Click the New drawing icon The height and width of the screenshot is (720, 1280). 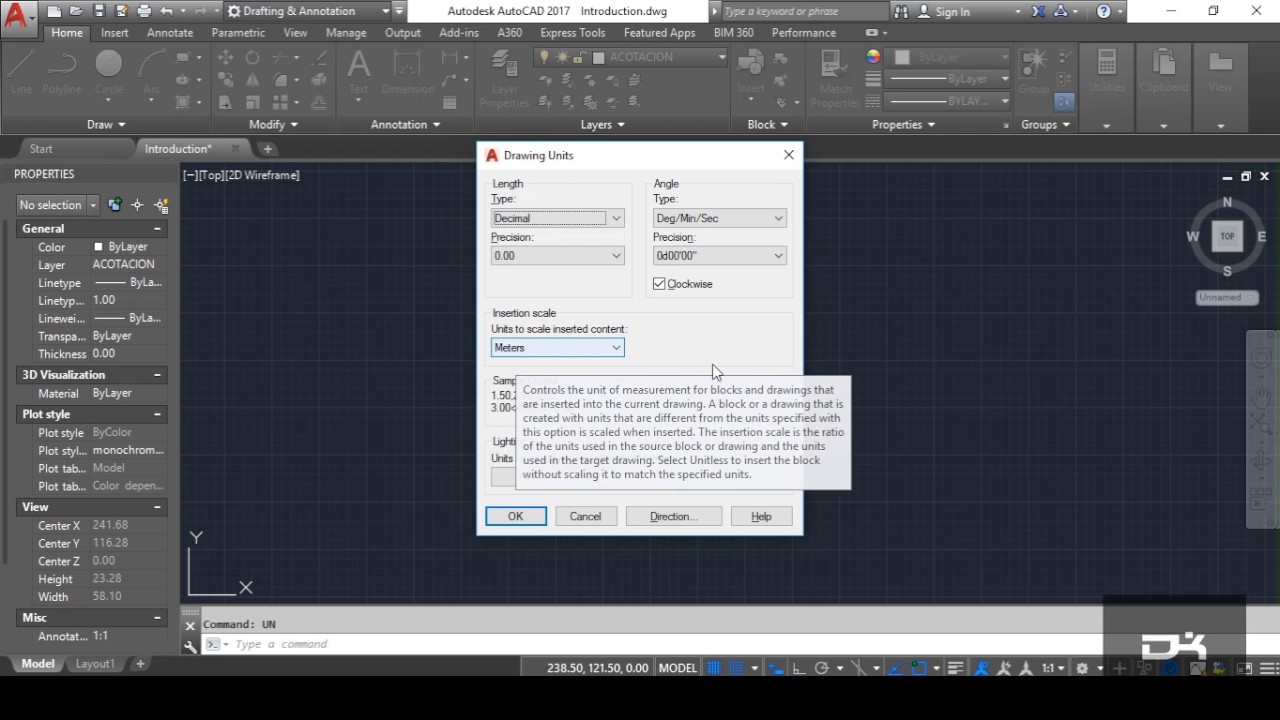coord(53,11)
